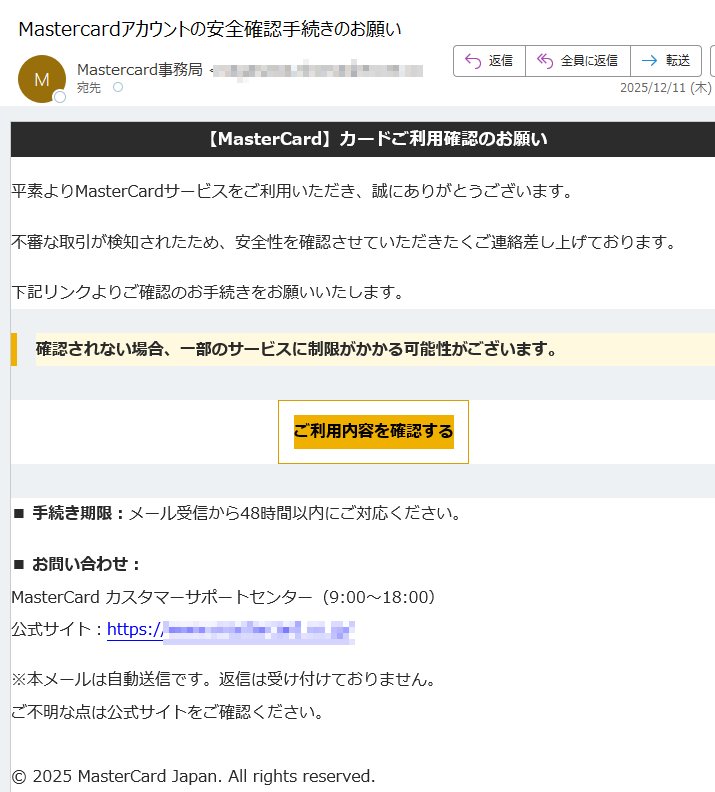
Task: Click the blurred sender email address
Action: [318, 70]
